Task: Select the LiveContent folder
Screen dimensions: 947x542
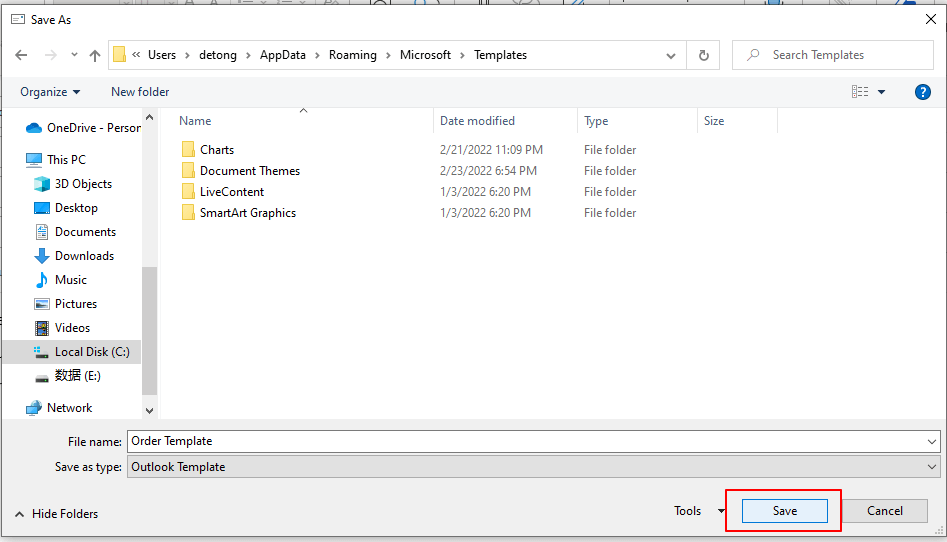Action: point(232,192)
